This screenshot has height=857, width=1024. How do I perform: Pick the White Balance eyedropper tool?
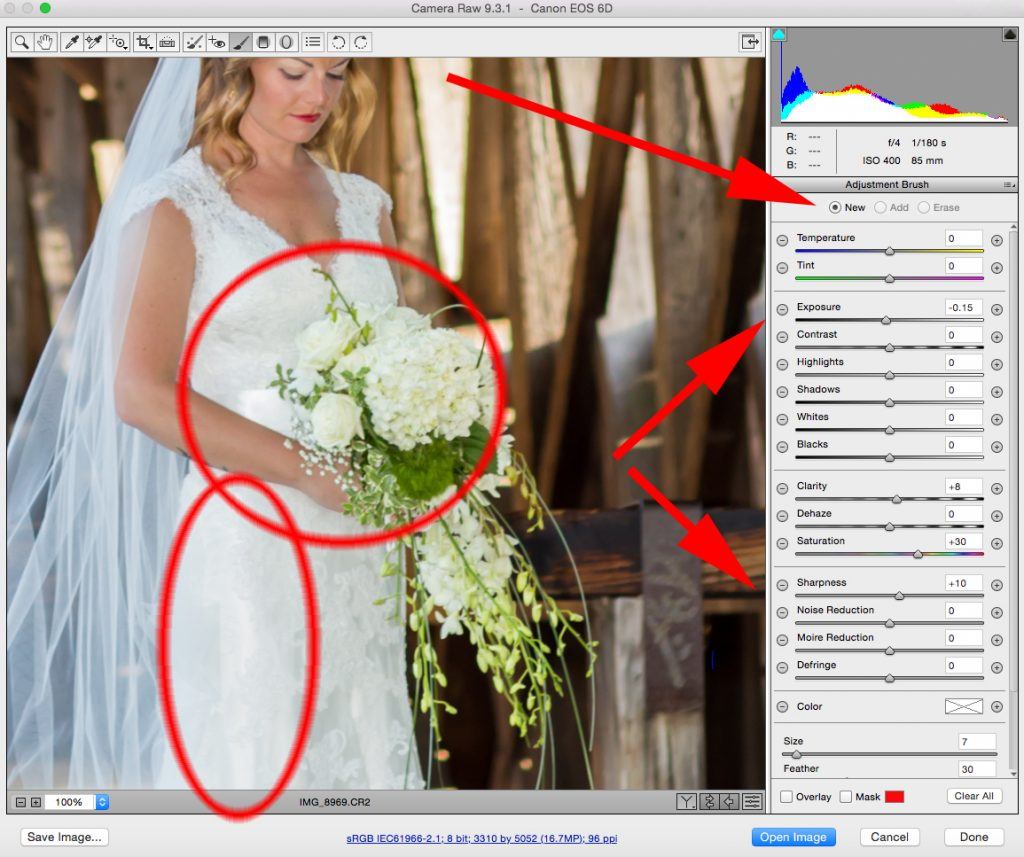pos(72,42)
